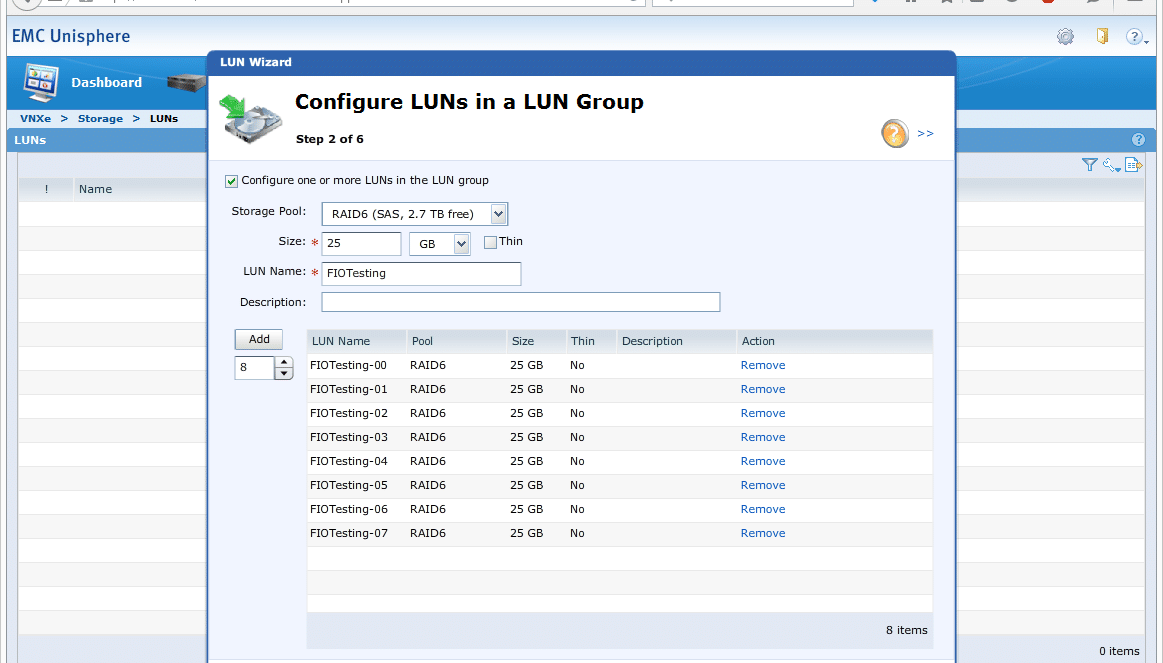Click the LUNs breadcrumb item

pos(164,119)
